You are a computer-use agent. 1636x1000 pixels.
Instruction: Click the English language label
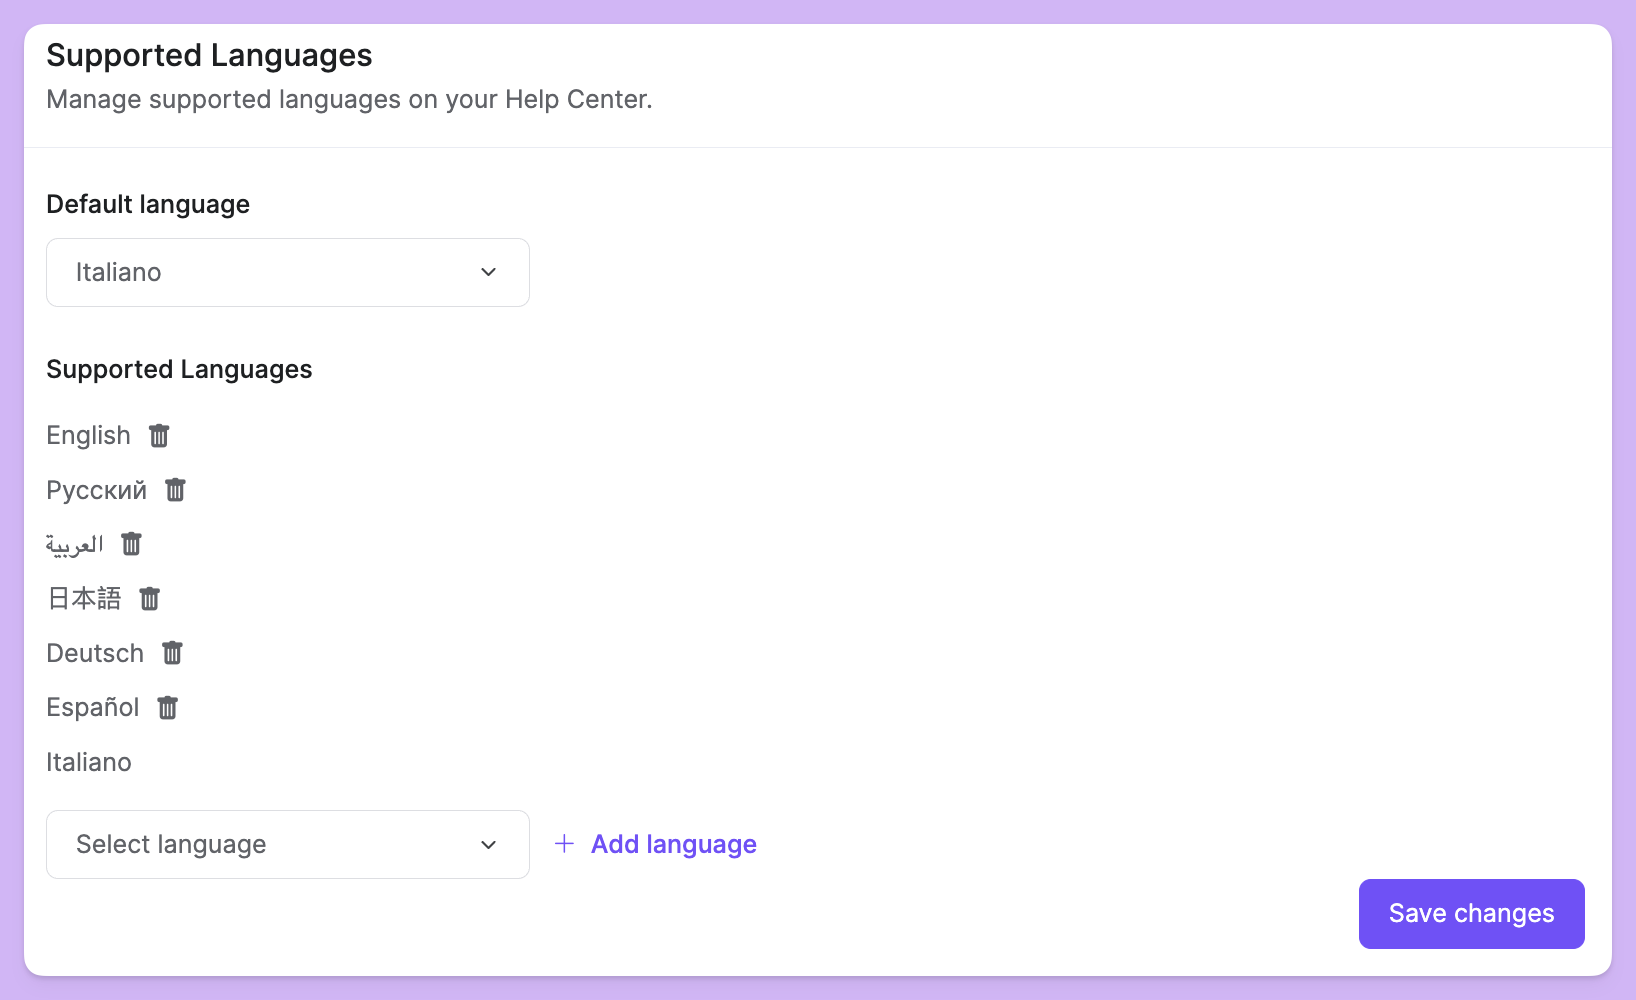[88, 436]
